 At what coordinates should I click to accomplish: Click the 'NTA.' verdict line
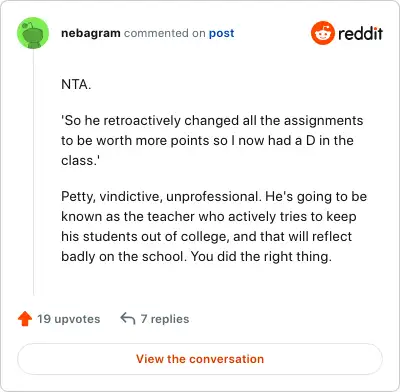pyautogui.click(x=76, y=84)
